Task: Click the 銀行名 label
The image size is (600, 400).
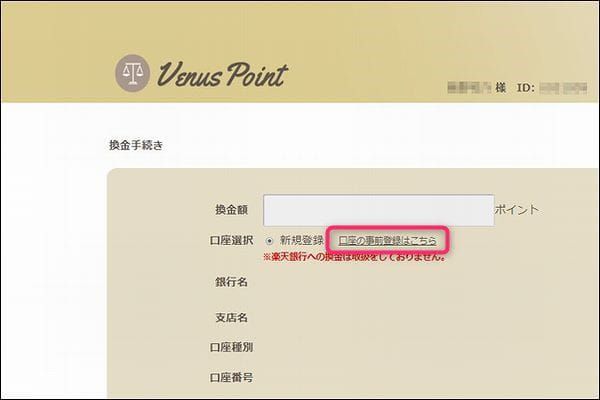Action: [231, 282]
